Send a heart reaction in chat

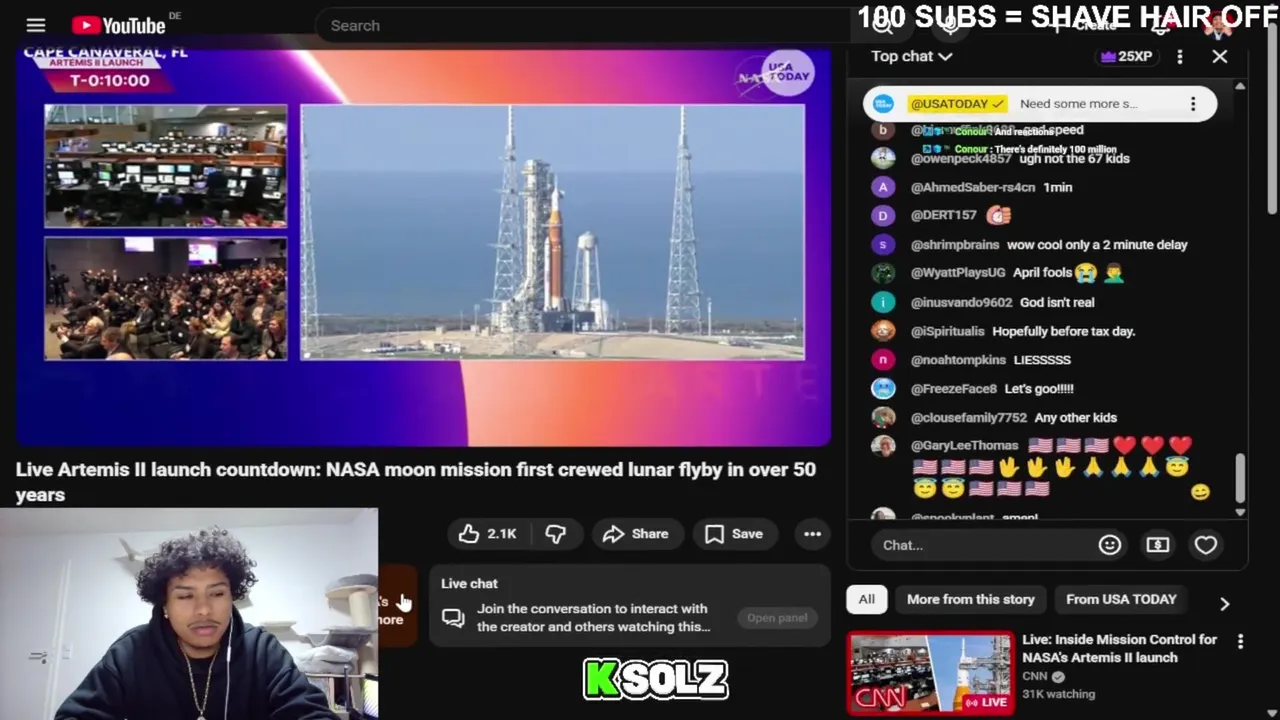pos(1205,545)
